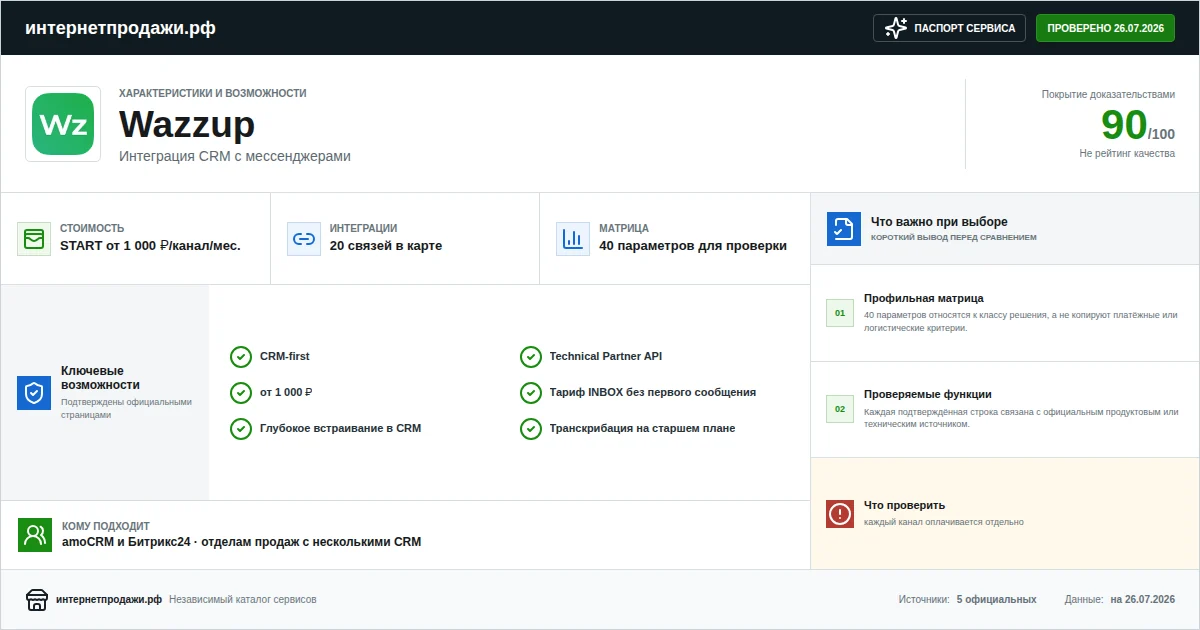Click the Wazzup title heading
The height and width of the screenshot is (630, 1200).
(187, 124)
